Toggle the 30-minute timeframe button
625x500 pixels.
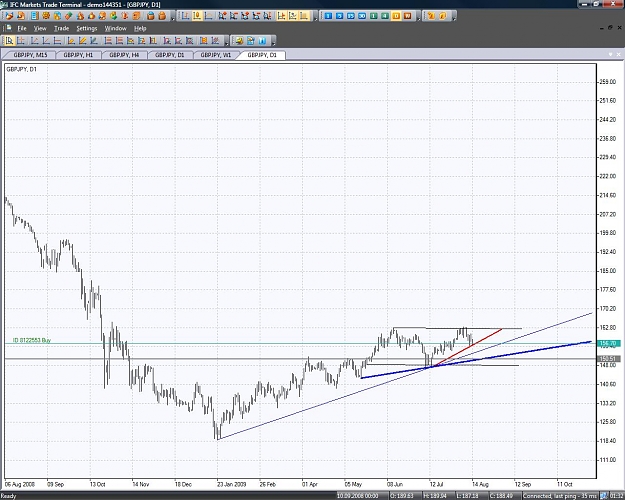(x=362, y=16)
